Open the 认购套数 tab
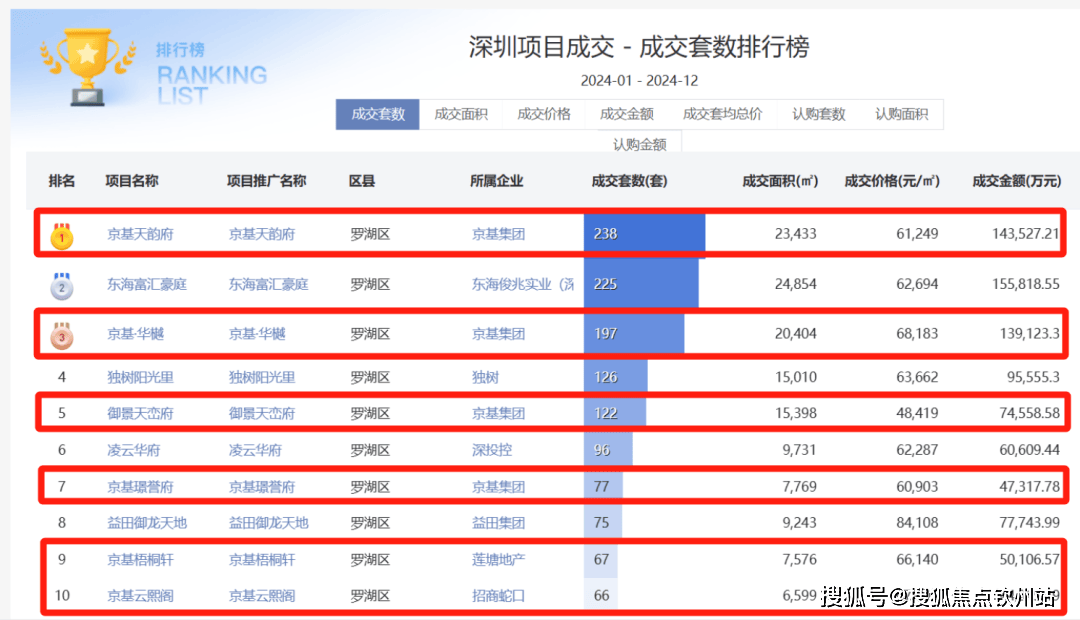Image resolution: width=1080 pixels, height=620 pixels. (818, 114)
